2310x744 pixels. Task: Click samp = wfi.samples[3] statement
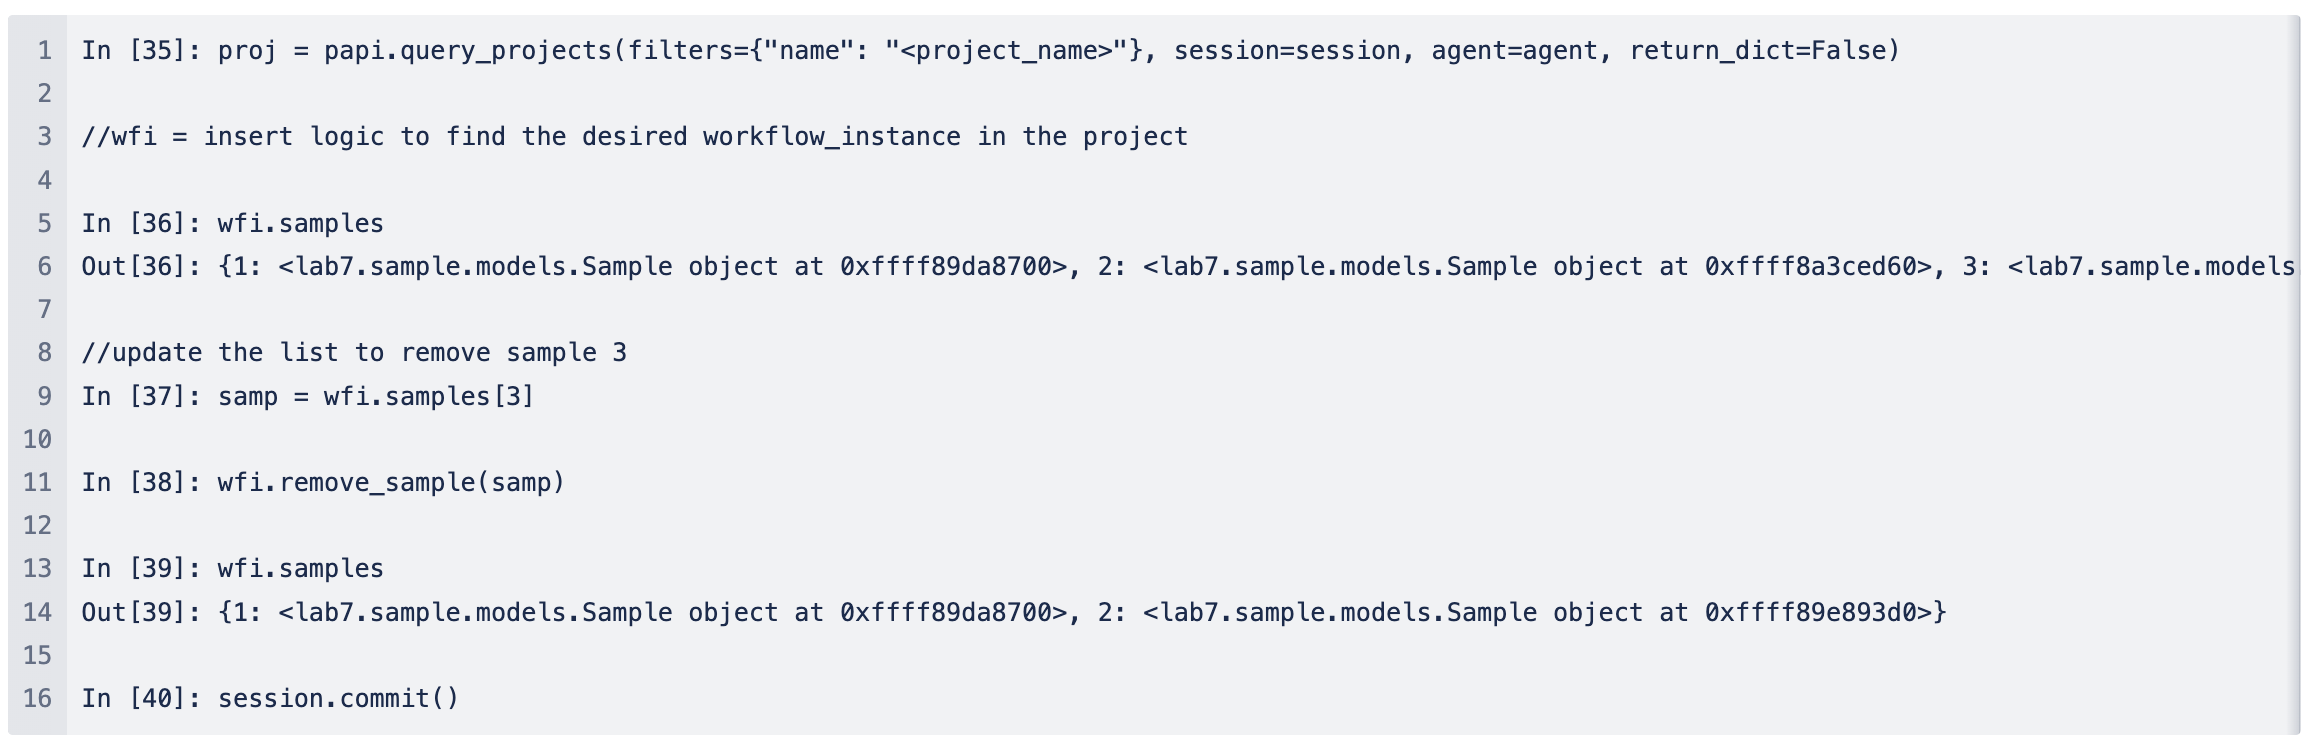click(376, 396)
